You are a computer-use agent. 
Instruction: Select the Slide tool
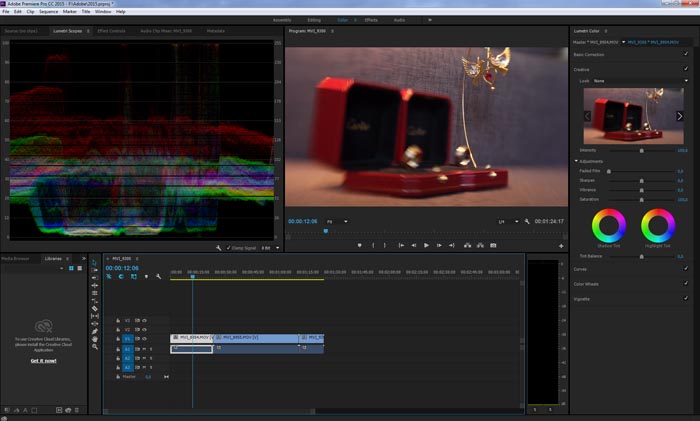click(95, 323)
